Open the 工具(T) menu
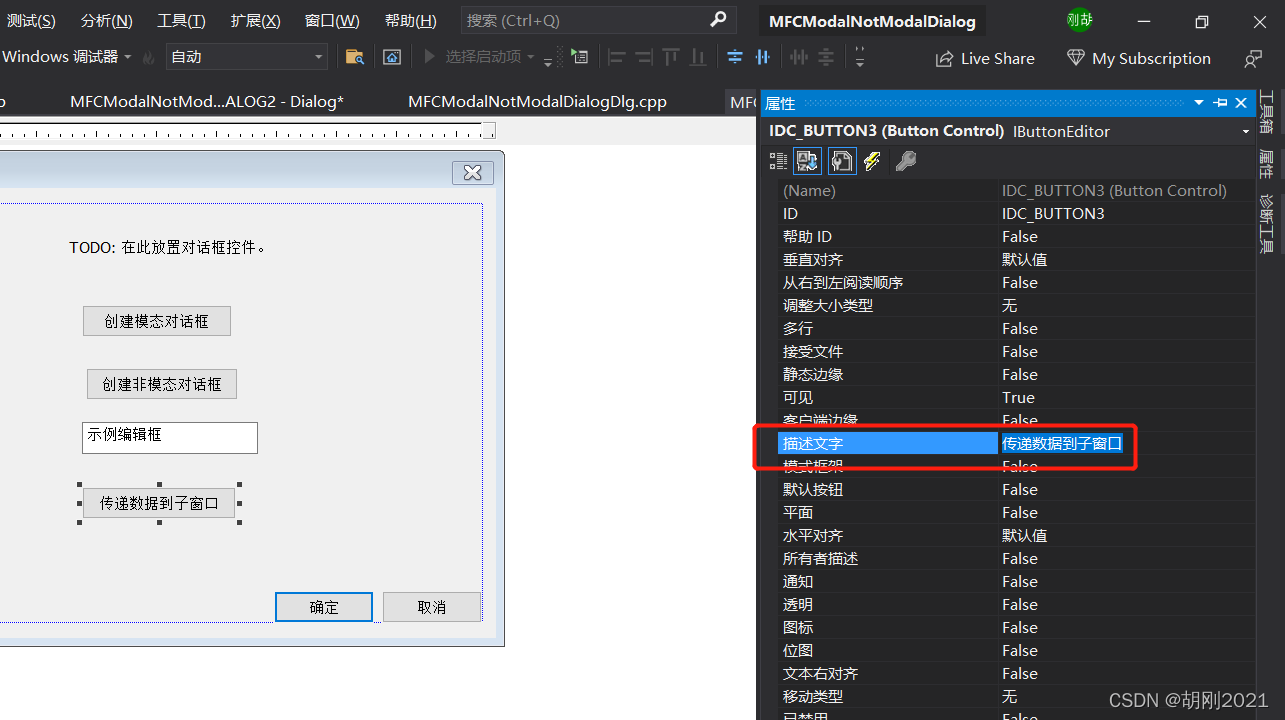The width and height of the screenshot is (1285, 720). 181,21
